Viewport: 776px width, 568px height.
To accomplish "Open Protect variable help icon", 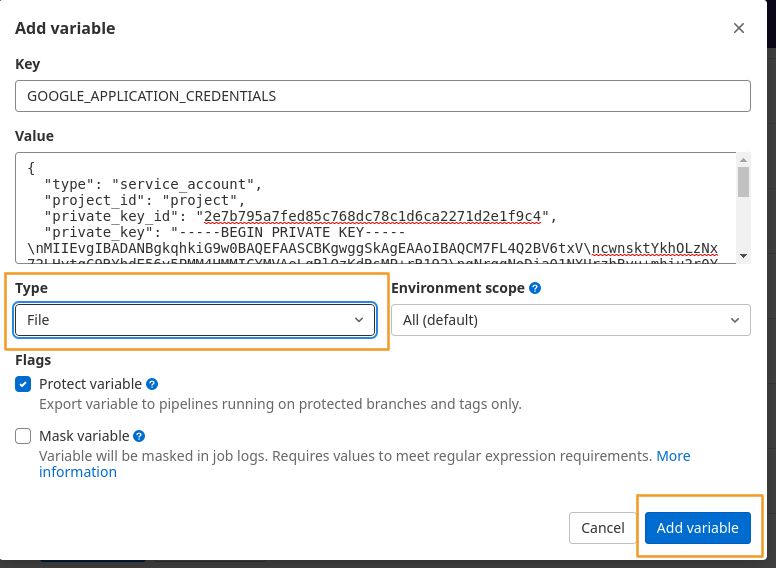I will (152, 384).
